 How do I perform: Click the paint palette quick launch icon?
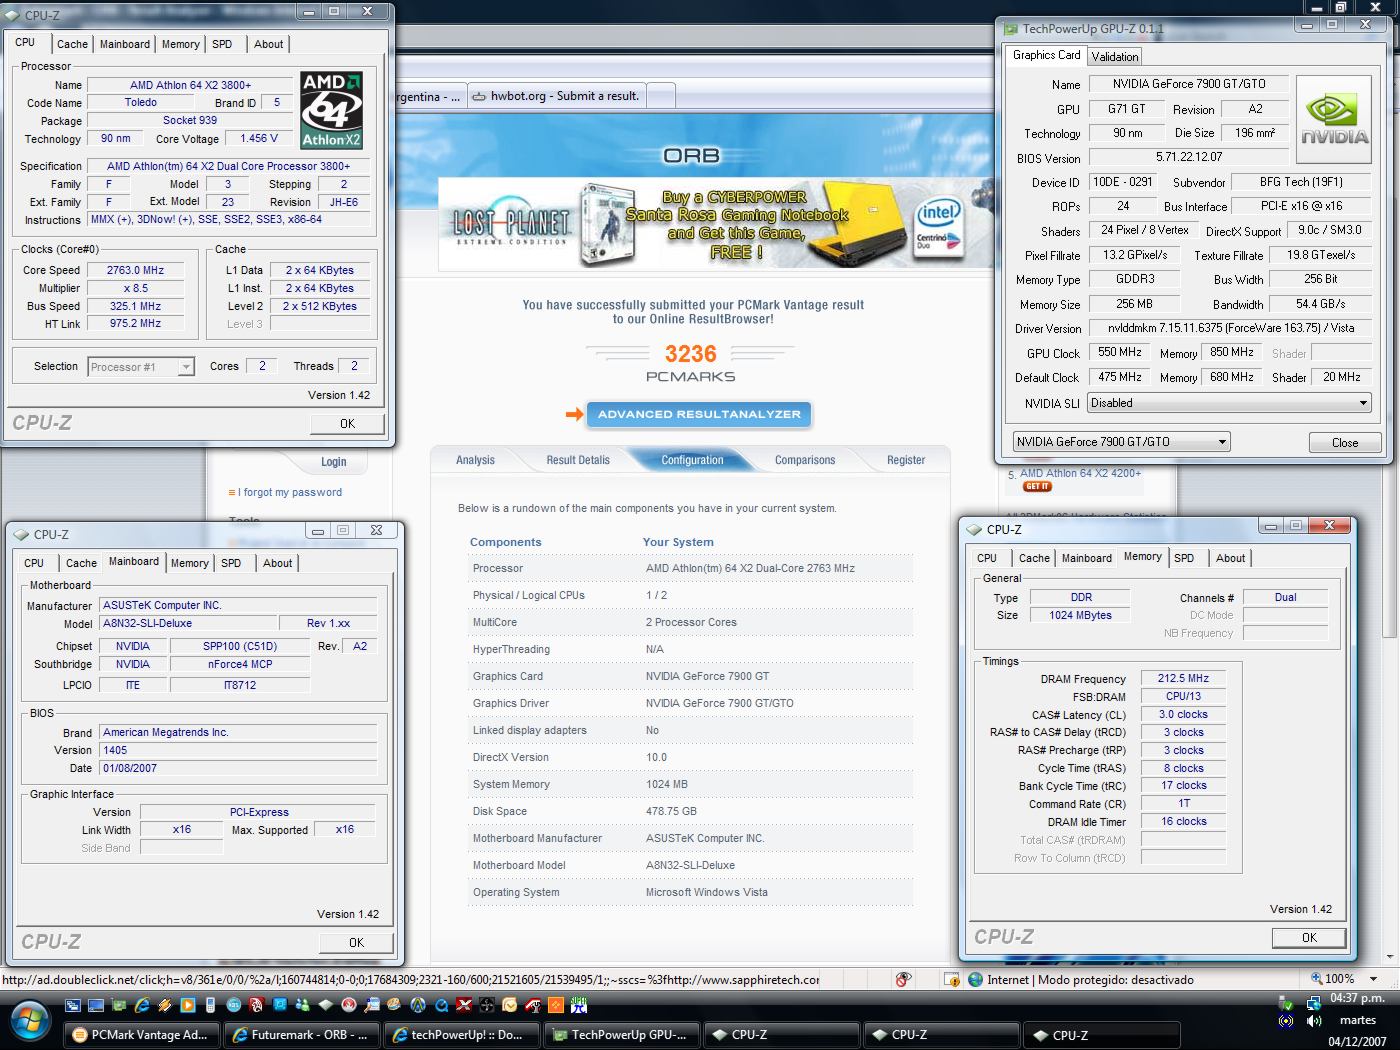393,1005
